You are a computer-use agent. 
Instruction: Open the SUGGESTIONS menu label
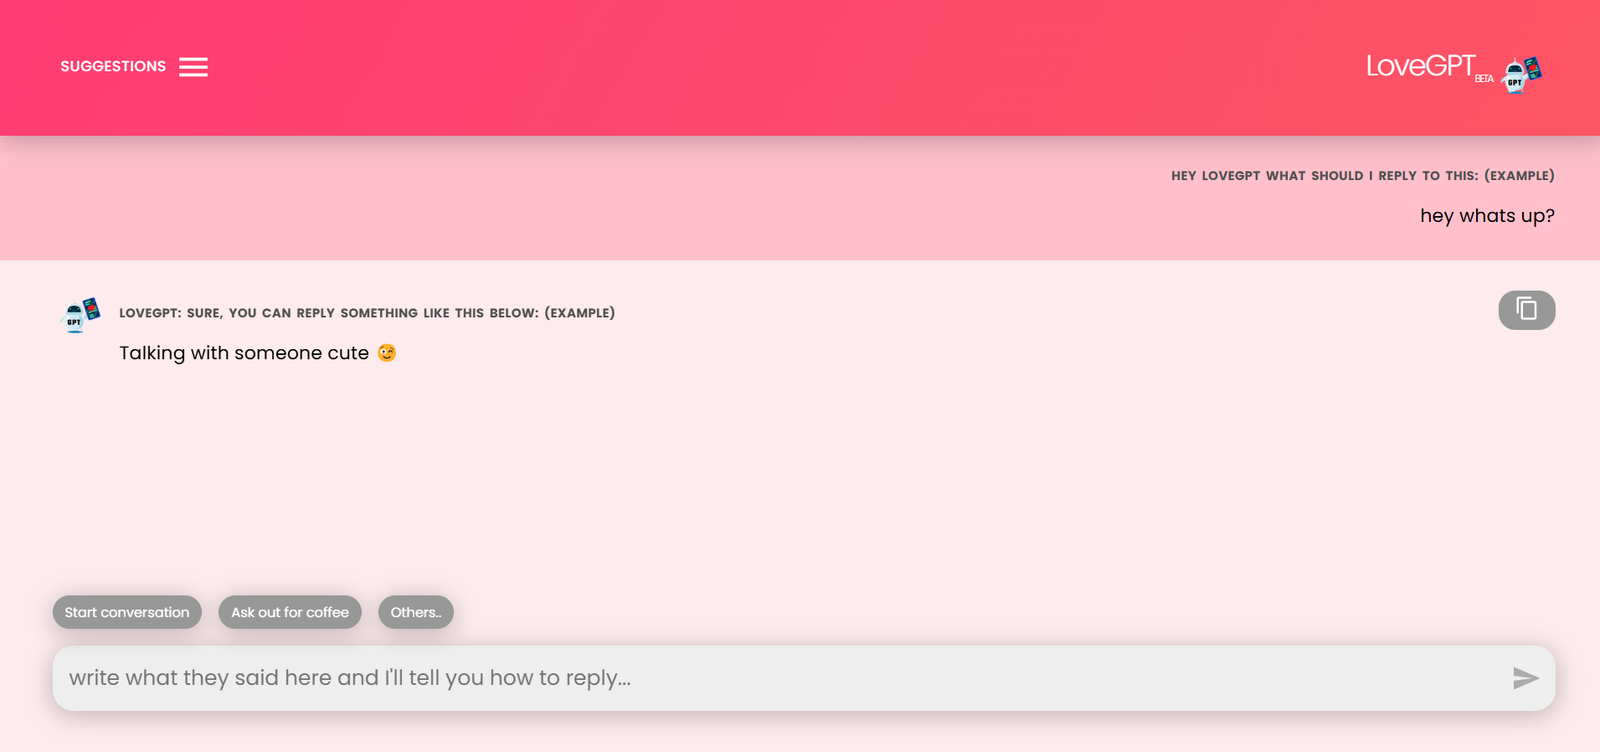click(x=113, y=67)
